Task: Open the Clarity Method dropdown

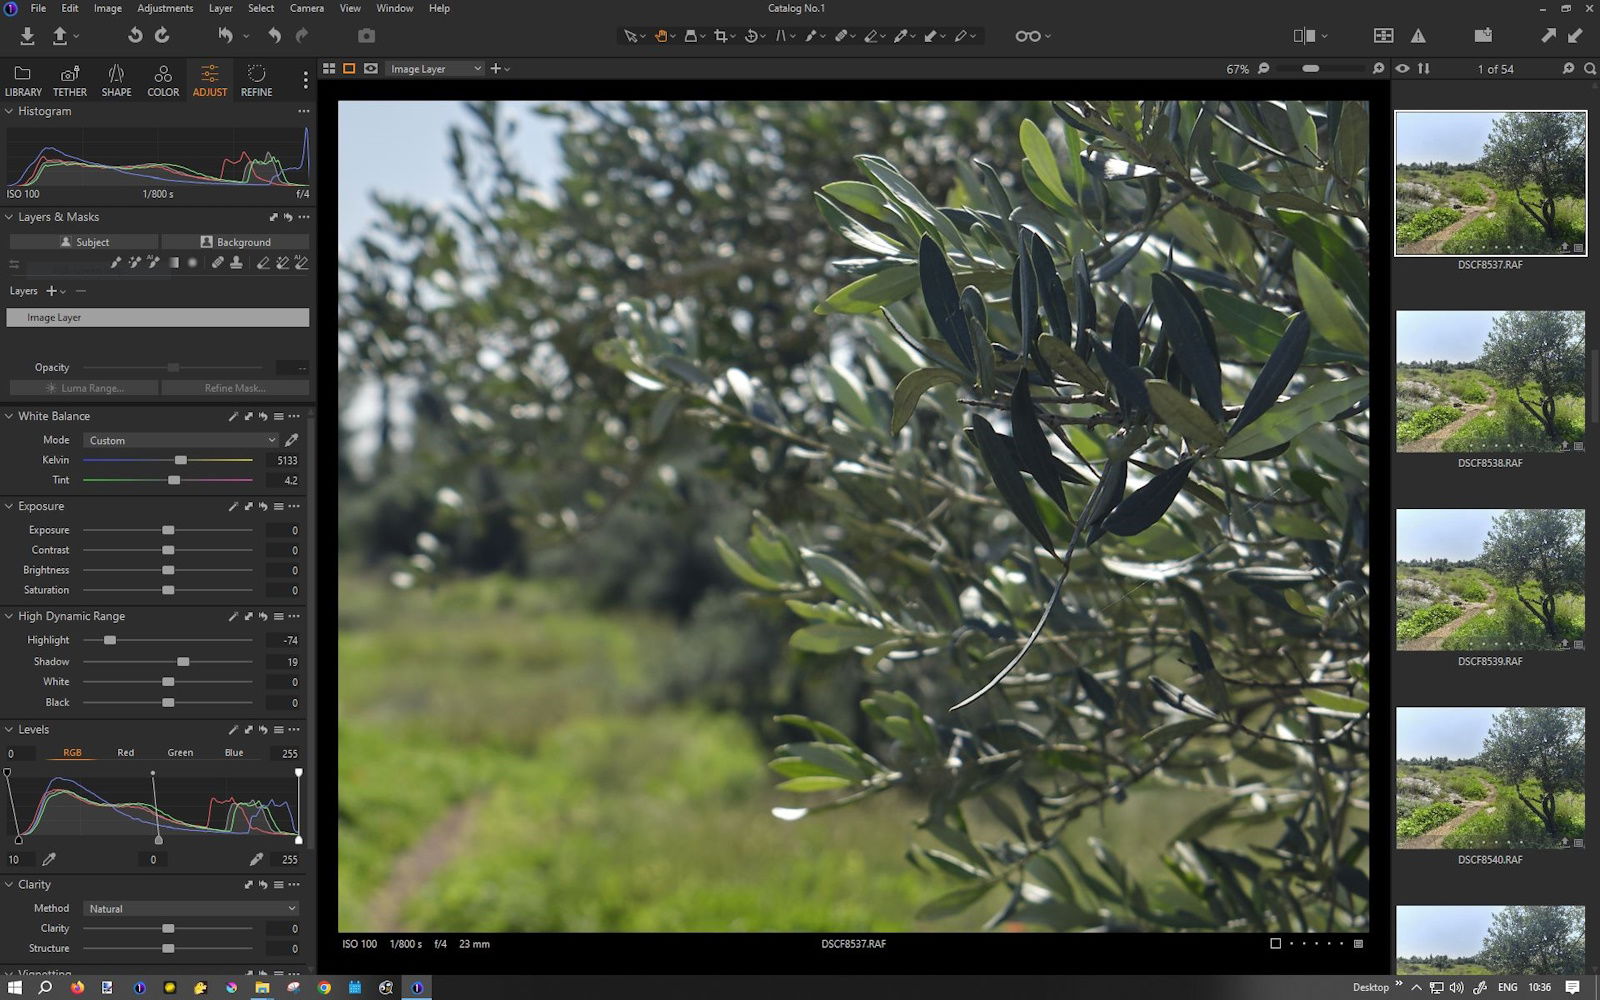Action: [191, 909]
